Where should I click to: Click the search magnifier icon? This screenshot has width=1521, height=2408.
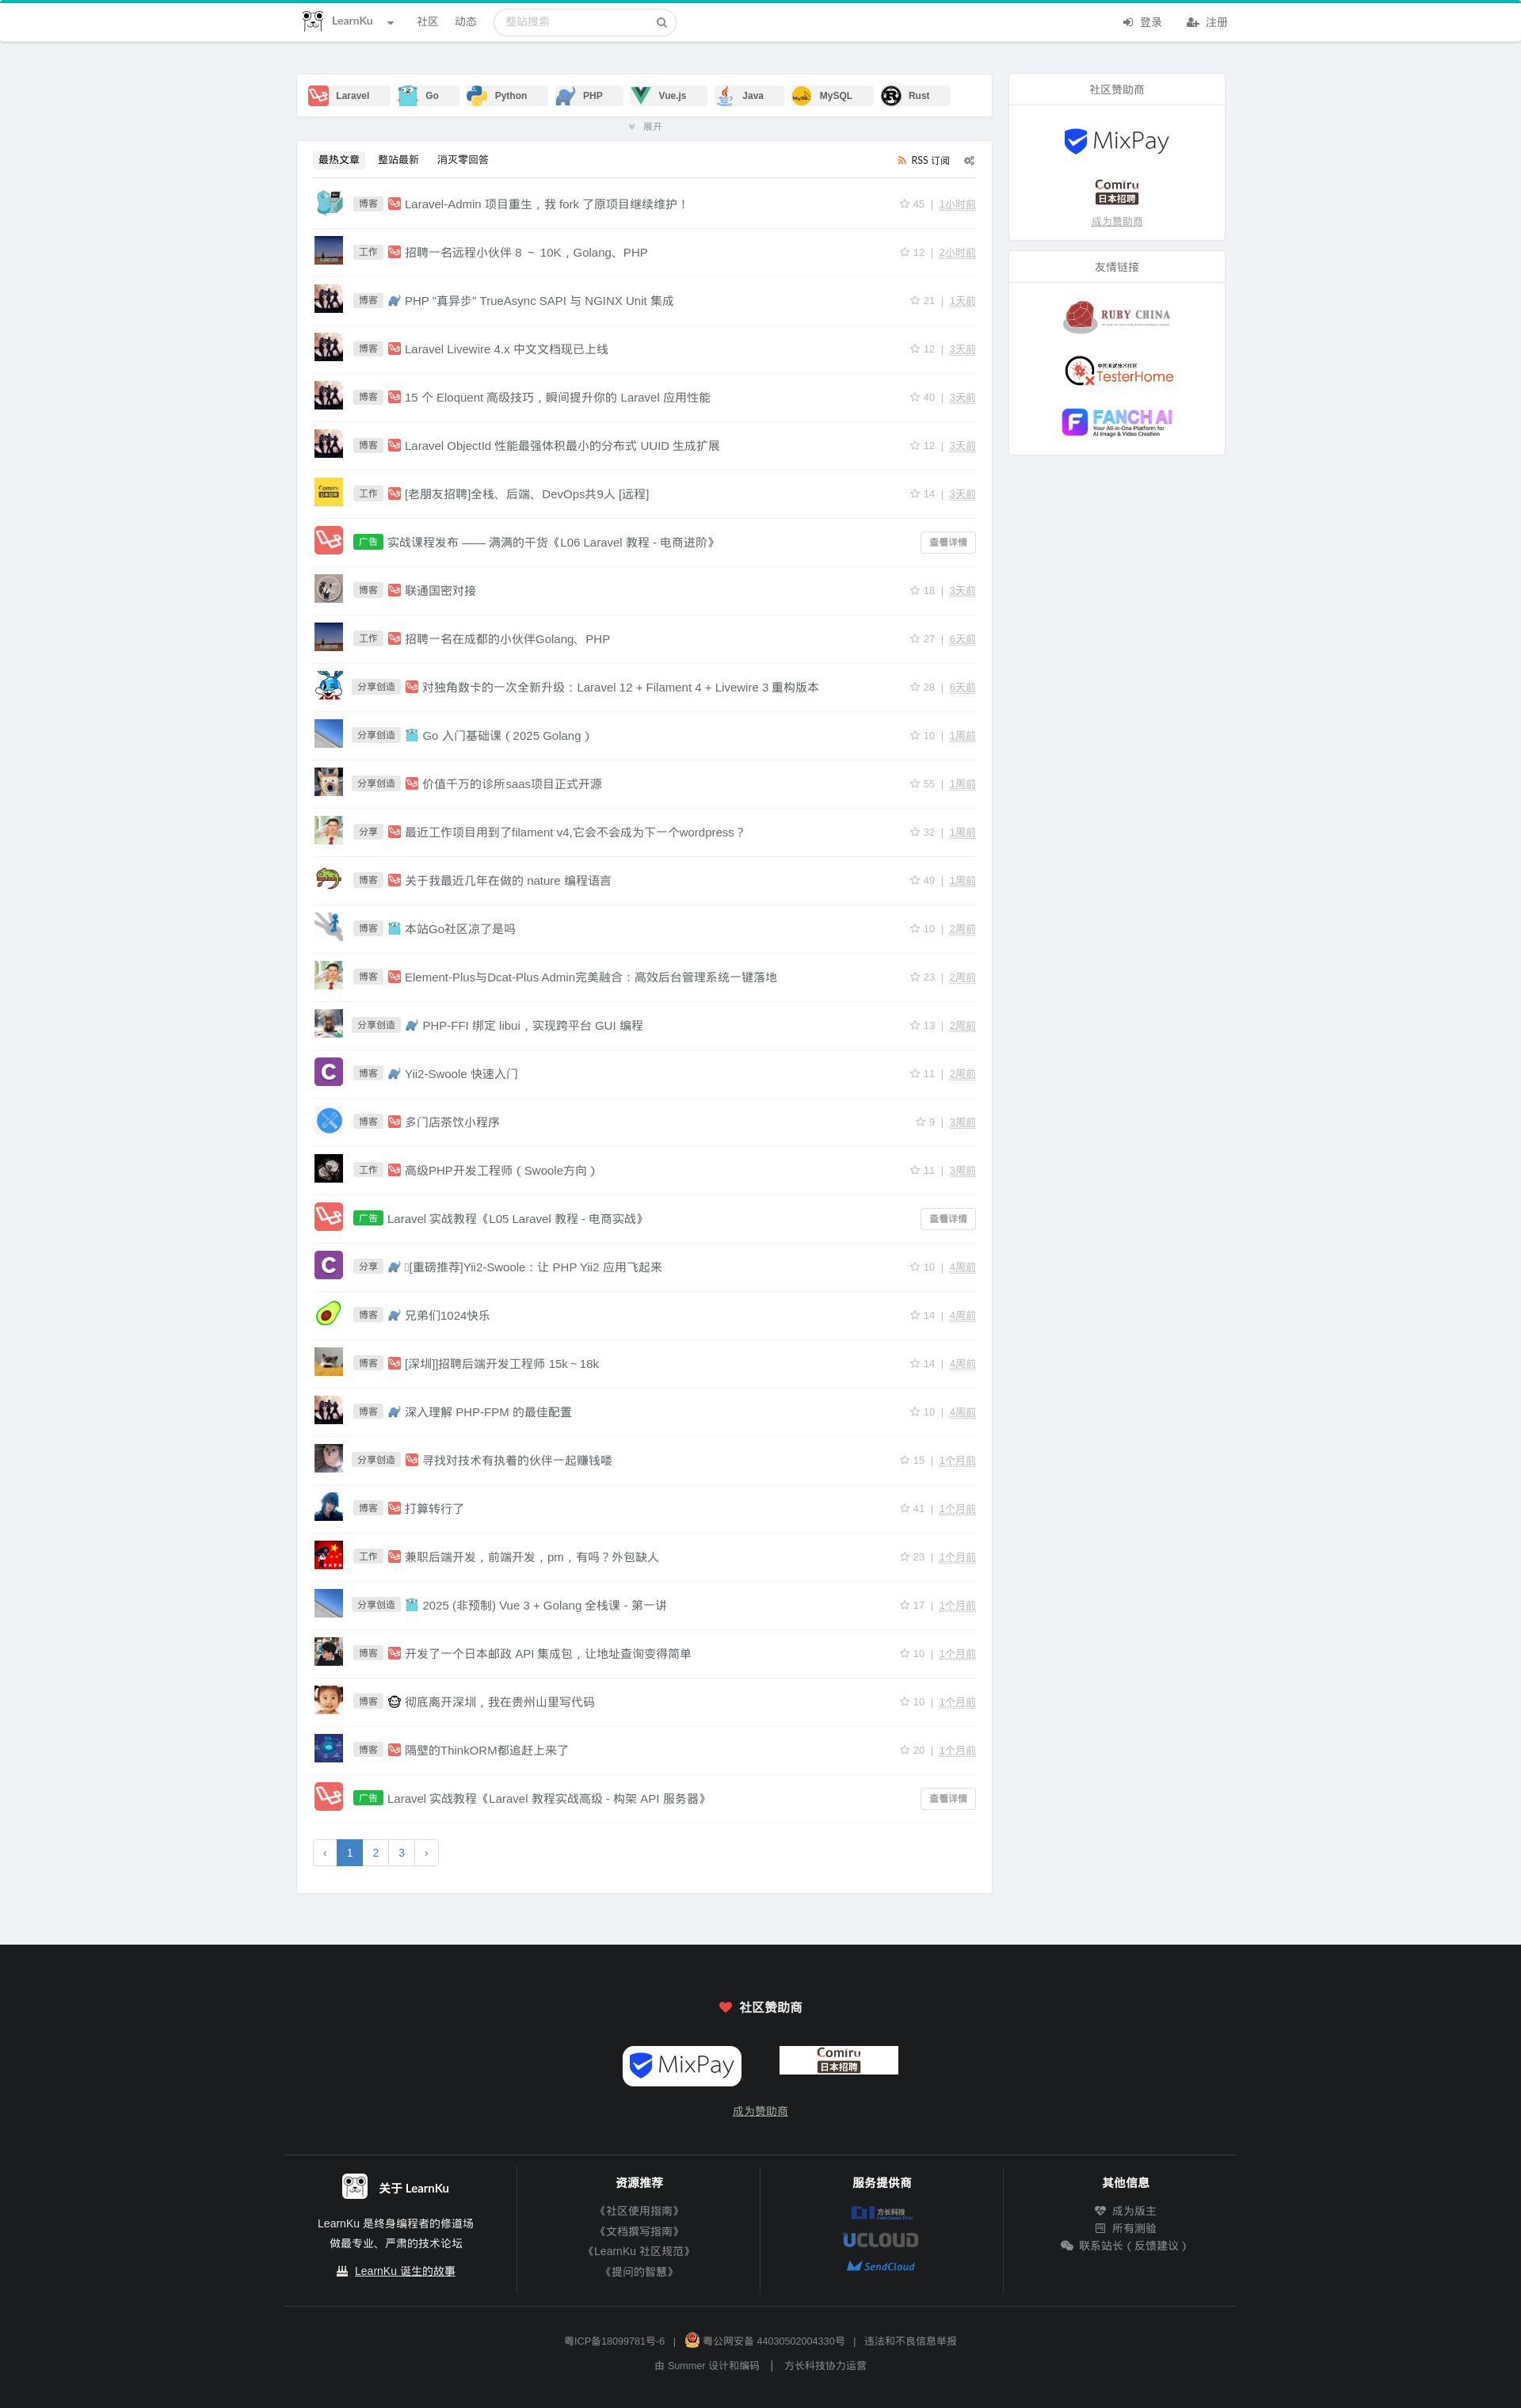661,23
